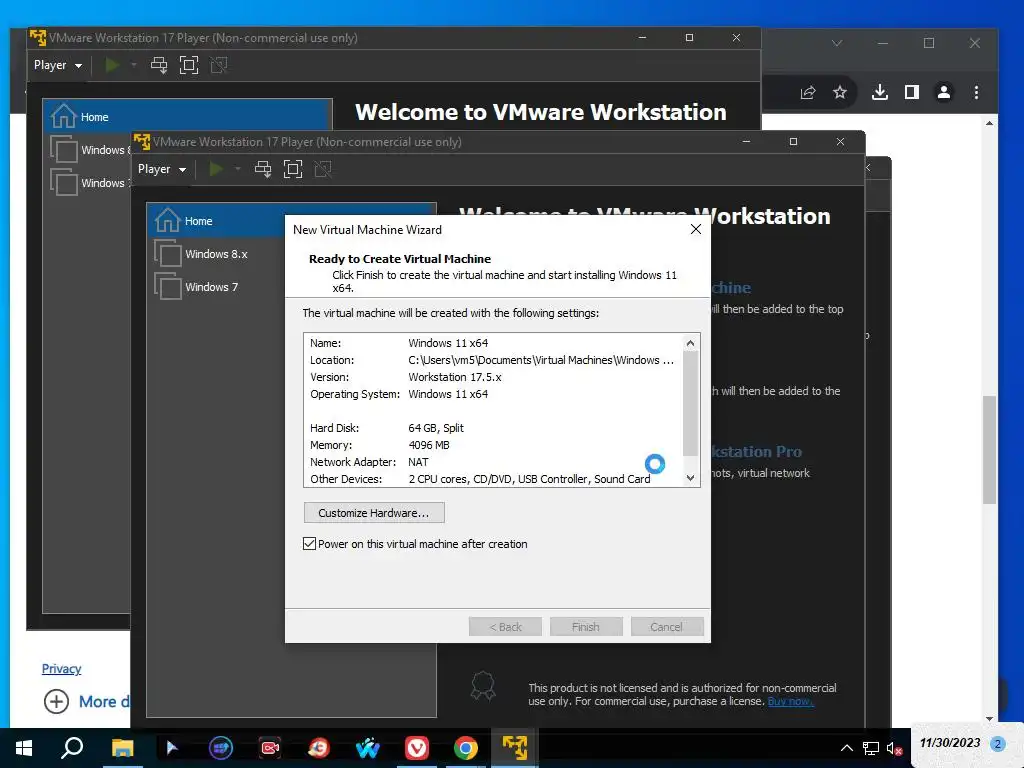The width and height of the screenshot is (1024, 768).
Task: Expand More details plus icon on browser page
Action: (x=56, y=701)
